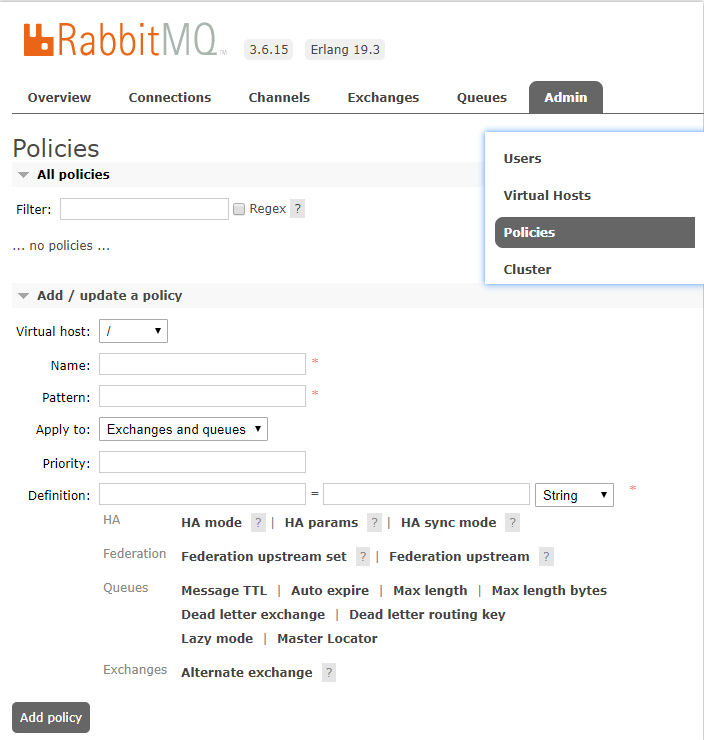The width and height of the screenshot is (704, 740).
Task: Insert the Lazy mode definition key
Action: (x=217, y=639)
